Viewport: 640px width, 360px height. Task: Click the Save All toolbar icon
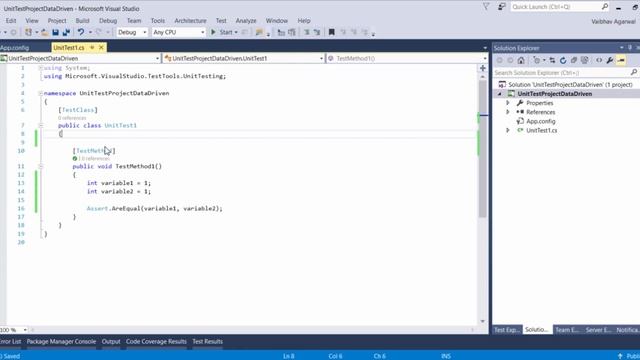(66, 32)
